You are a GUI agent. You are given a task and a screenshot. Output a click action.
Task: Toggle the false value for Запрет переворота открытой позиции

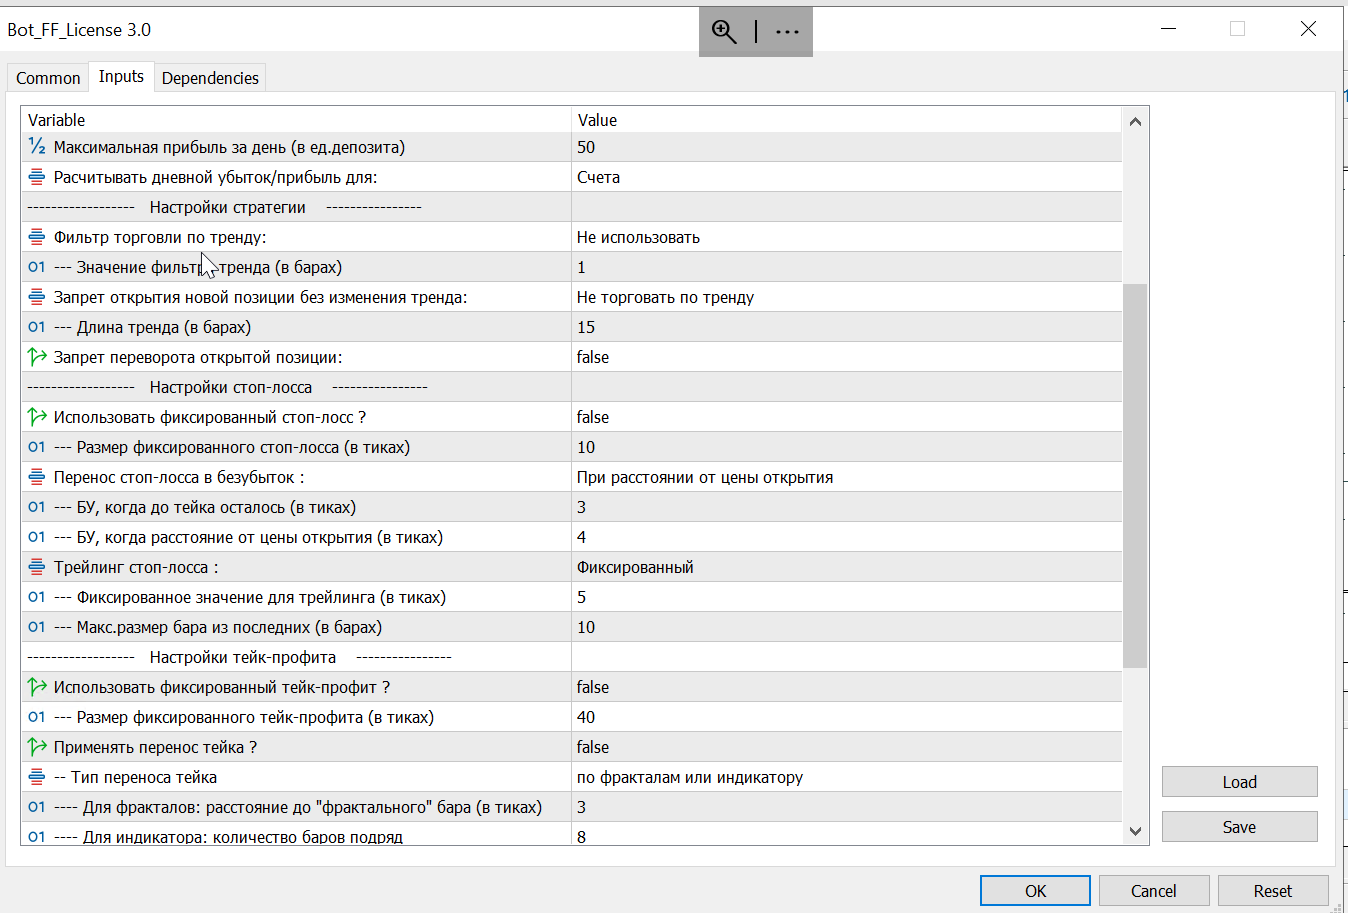point(593,357)
